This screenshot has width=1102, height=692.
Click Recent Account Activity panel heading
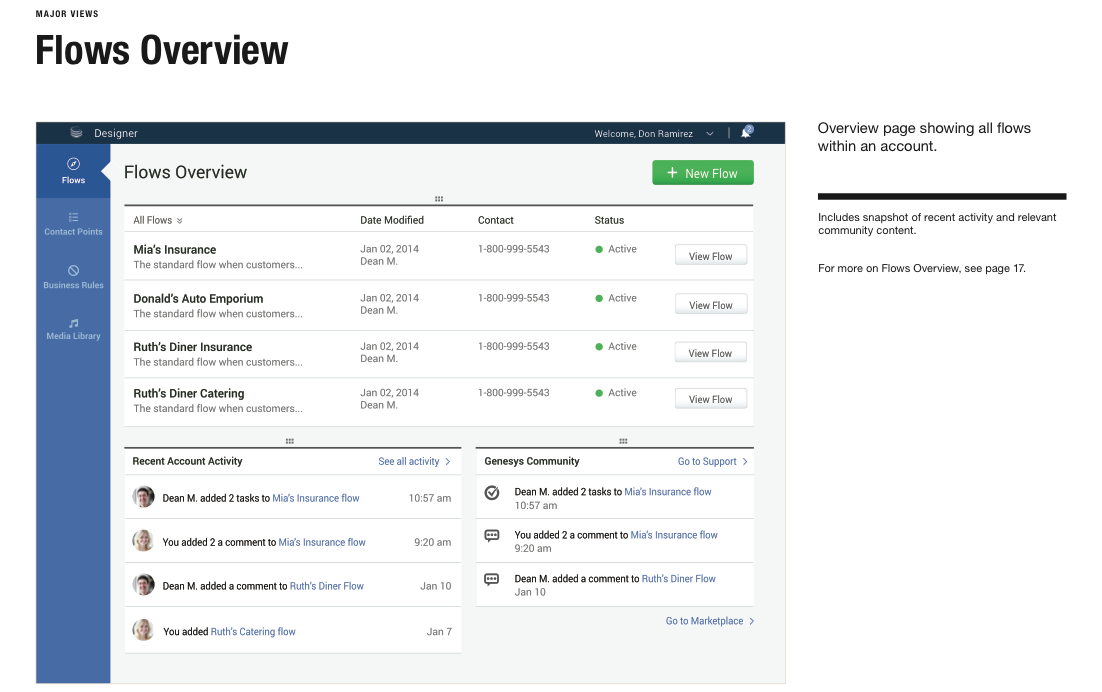(188, 462)
